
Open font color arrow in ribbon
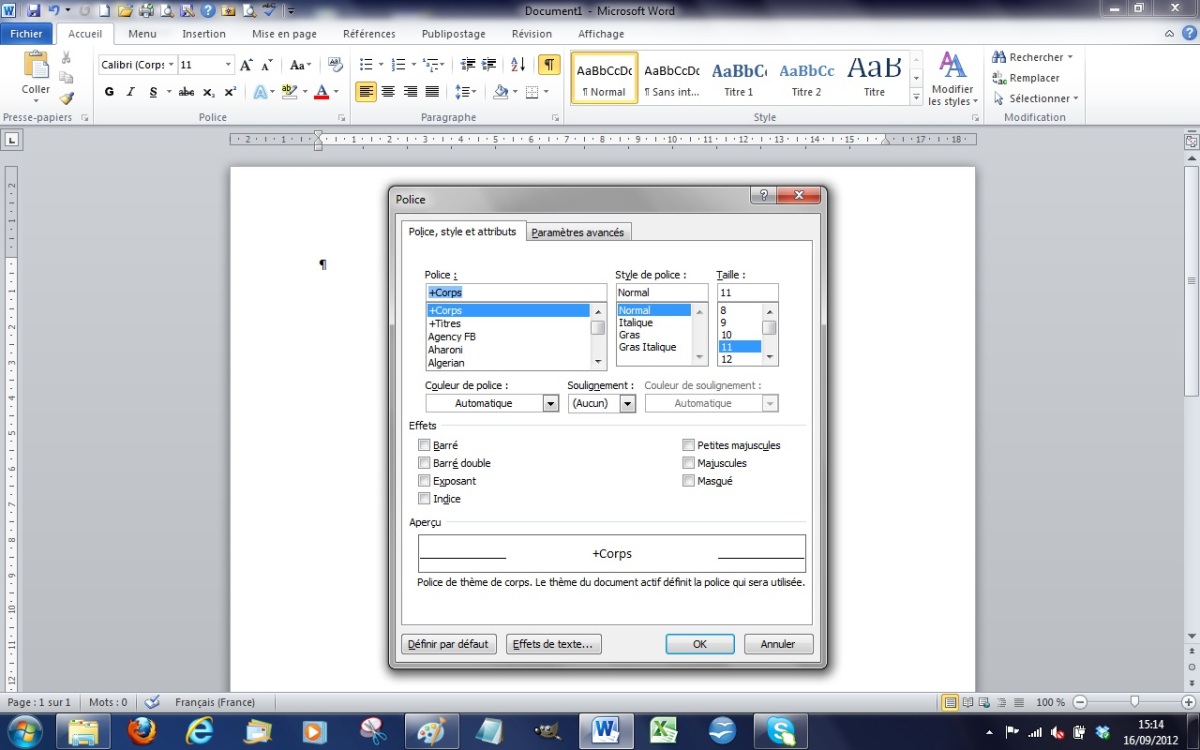coord(336,92)
